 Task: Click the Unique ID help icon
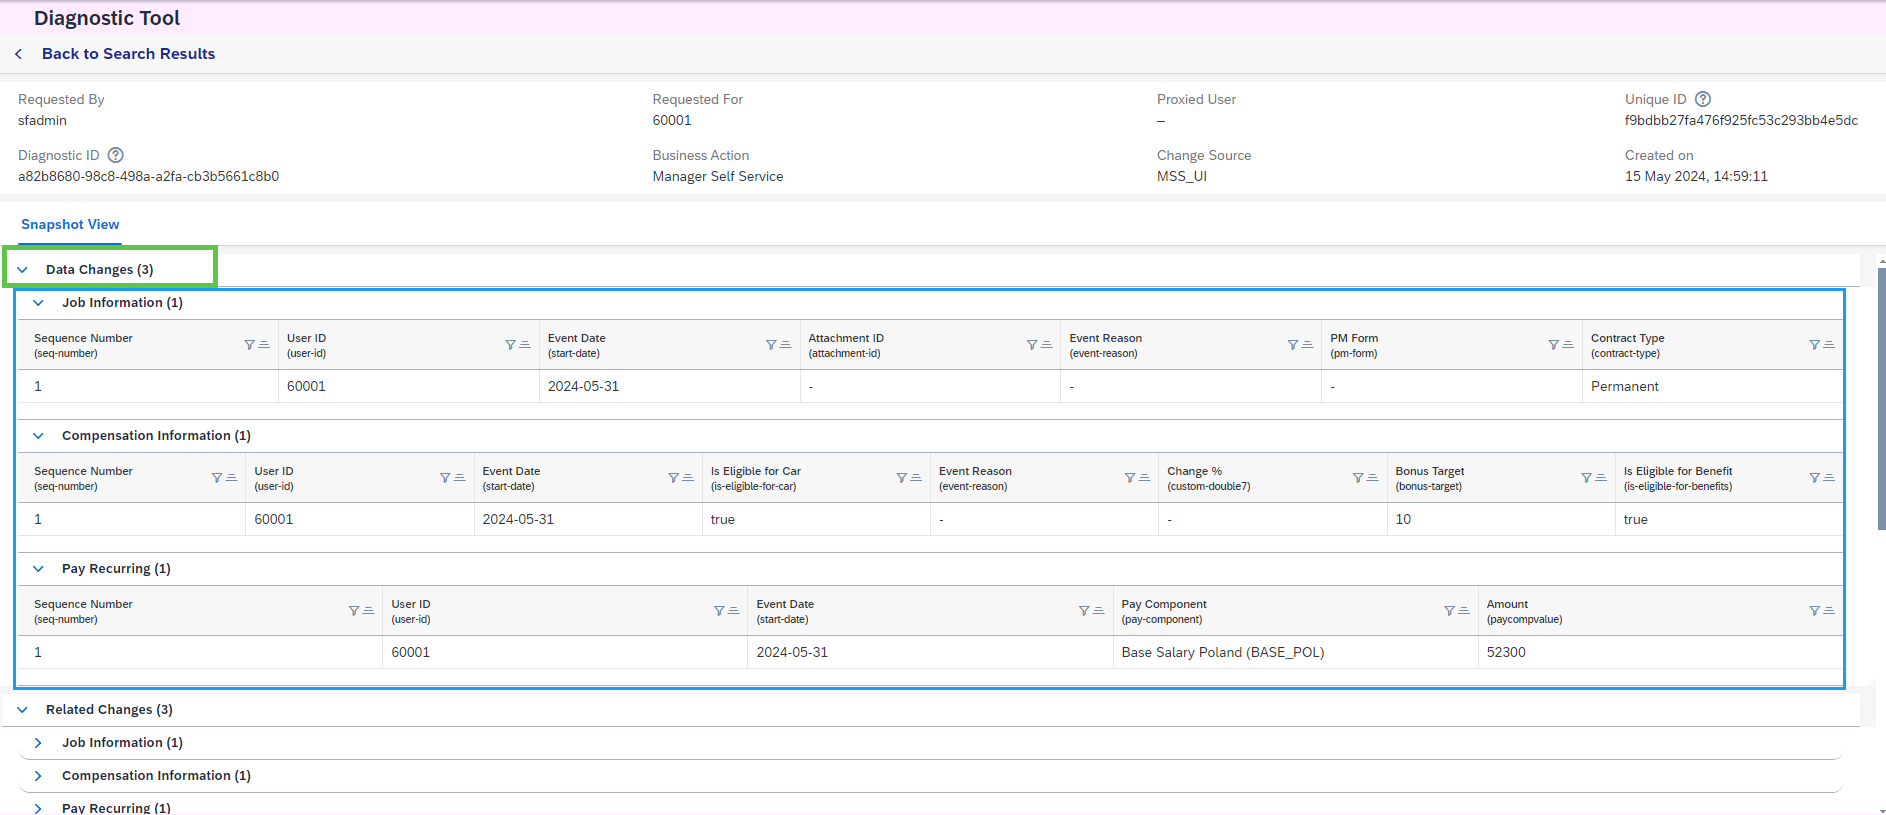pos(1703,99)
